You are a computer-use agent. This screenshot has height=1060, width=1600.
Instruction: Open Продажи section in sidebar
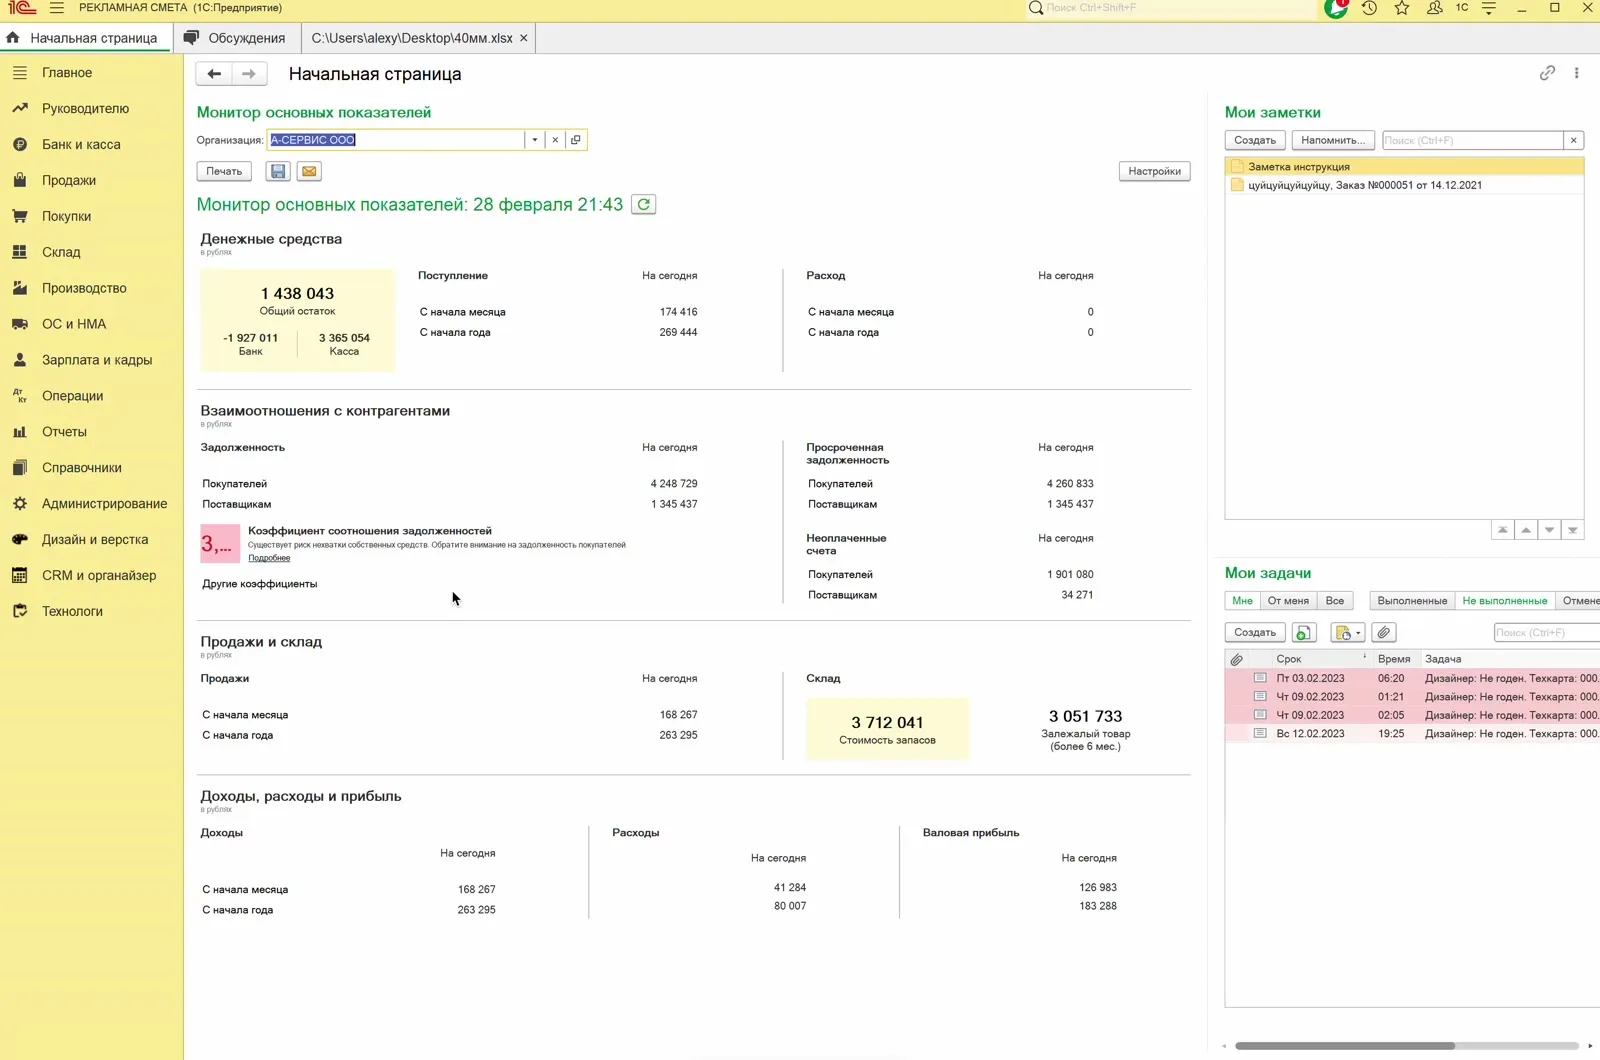point(69,180)
